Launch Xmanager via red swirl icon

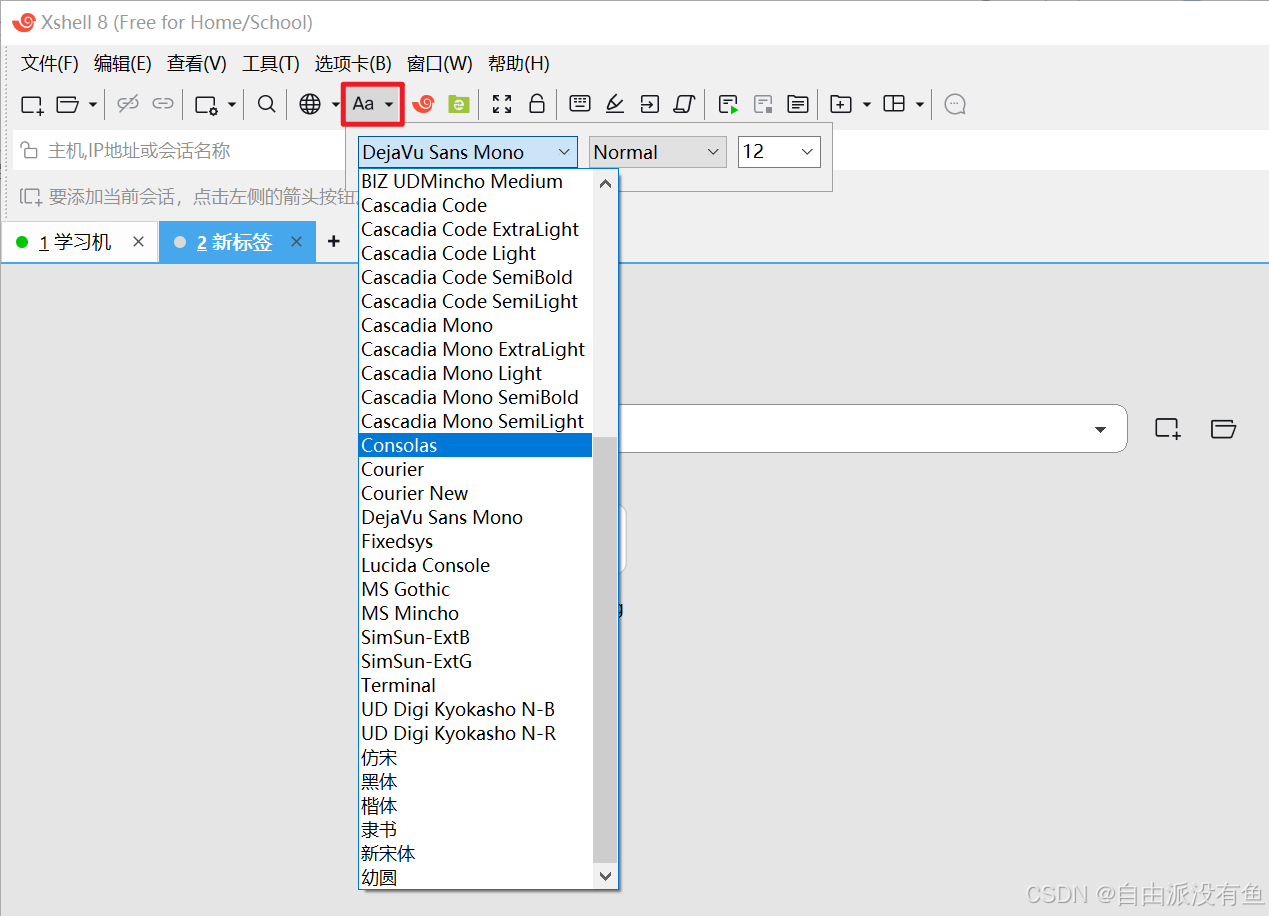coord(423,104)
